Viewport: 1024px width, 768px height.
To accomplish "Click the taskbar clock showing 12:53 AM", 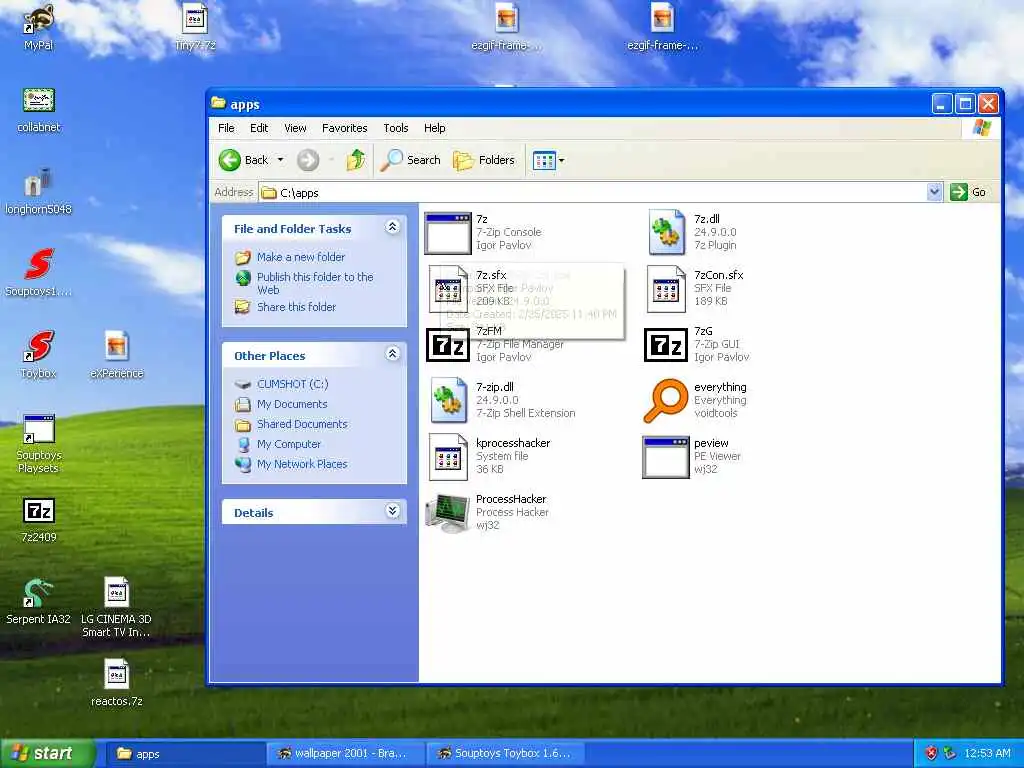I will [x=987, y=754].
